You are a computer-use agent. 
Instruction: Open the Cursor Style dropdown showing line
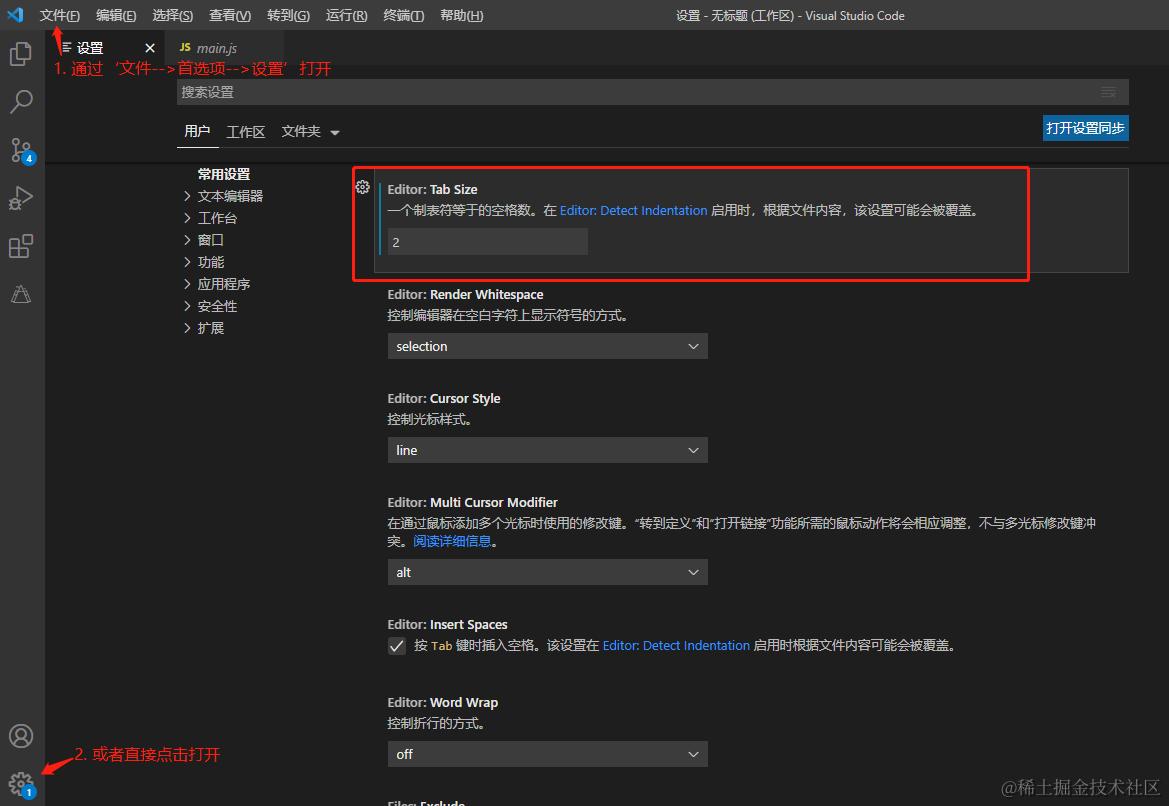[x=547, y=450]
